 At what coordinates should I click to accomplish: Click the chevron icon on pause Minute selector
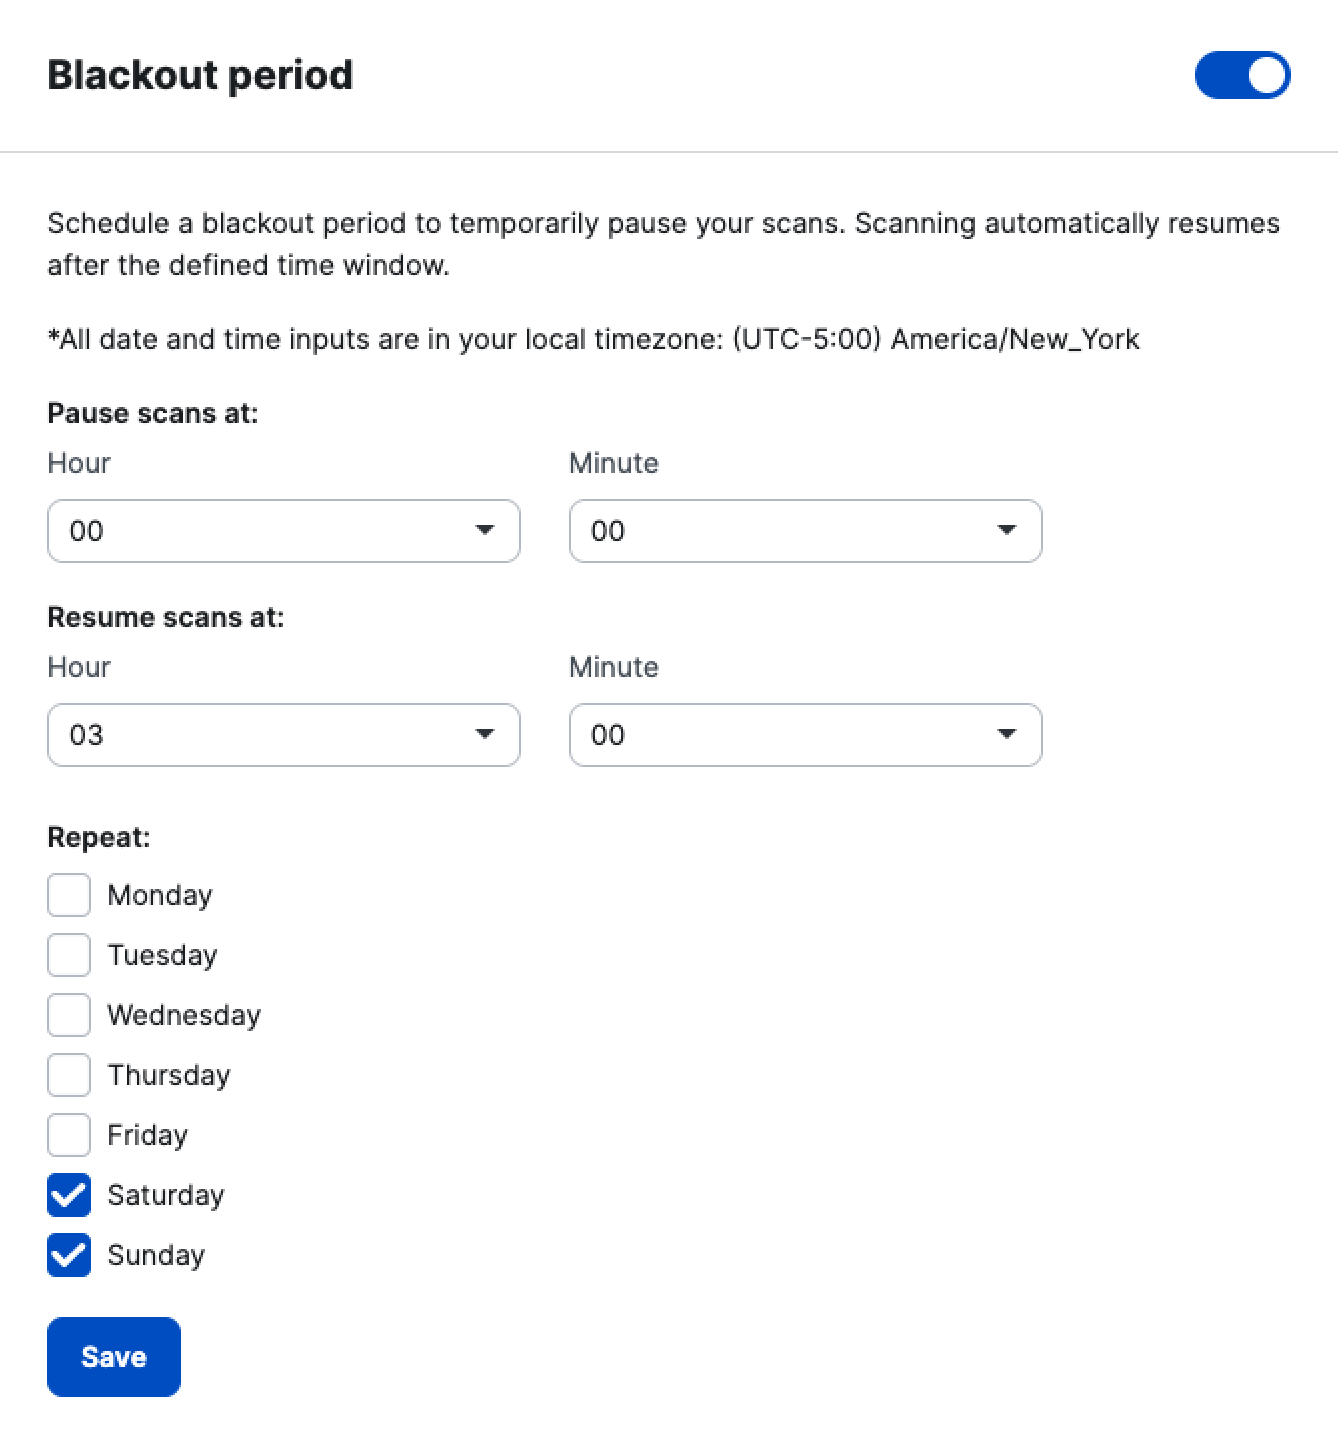click(1007, 531)
